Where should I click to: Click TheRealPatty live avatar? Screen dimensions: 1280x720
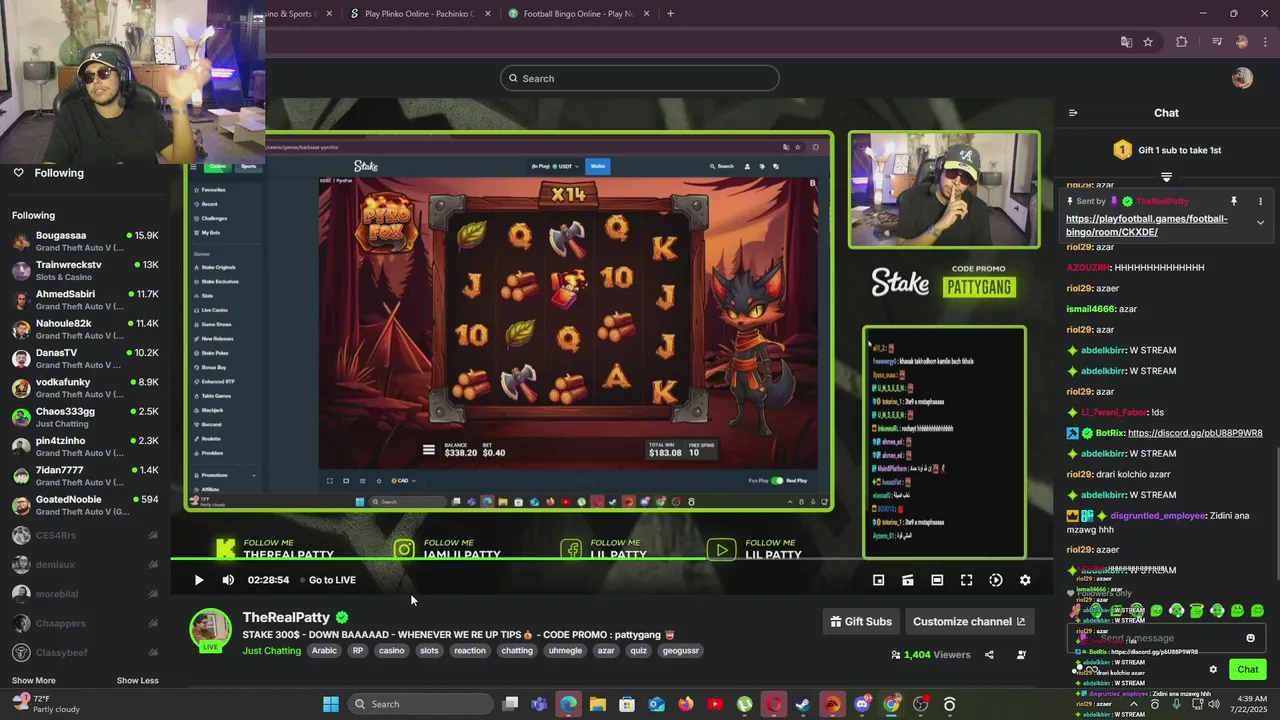click(x=210, y=630)
